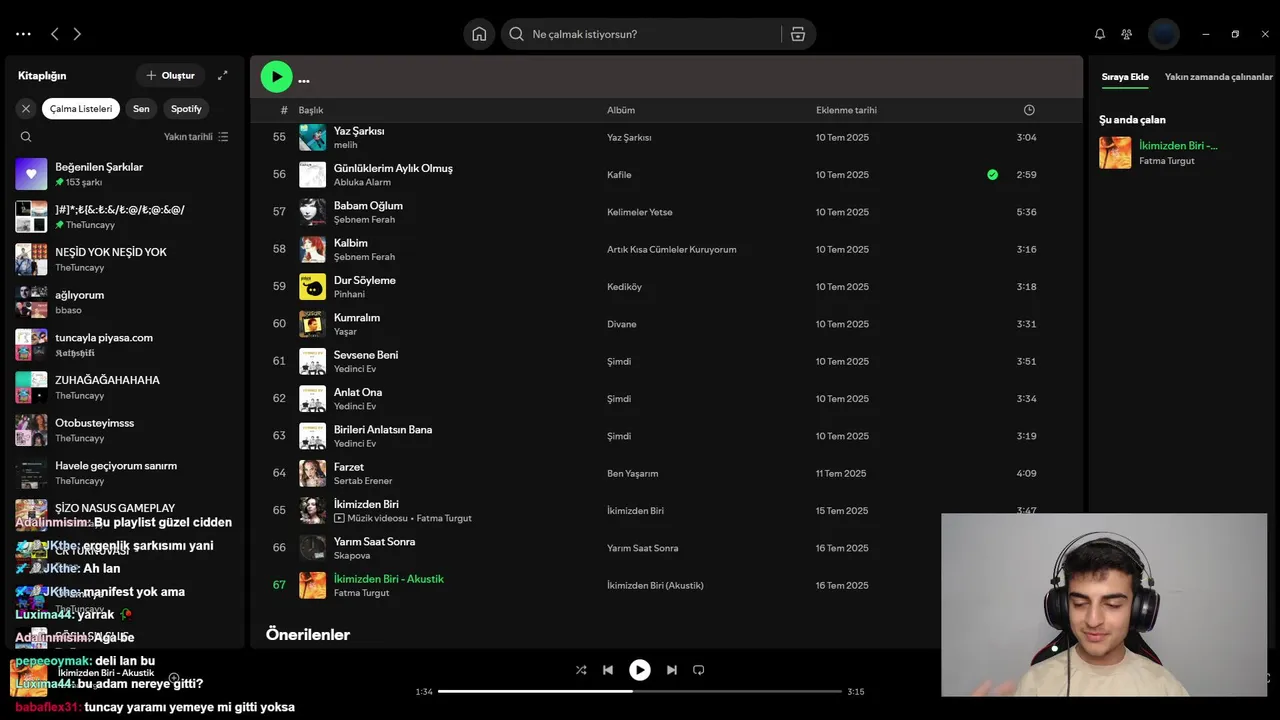Skip to the next track
The height and width of the screenshot is (720, 1280).
click(x=672, y=670)
